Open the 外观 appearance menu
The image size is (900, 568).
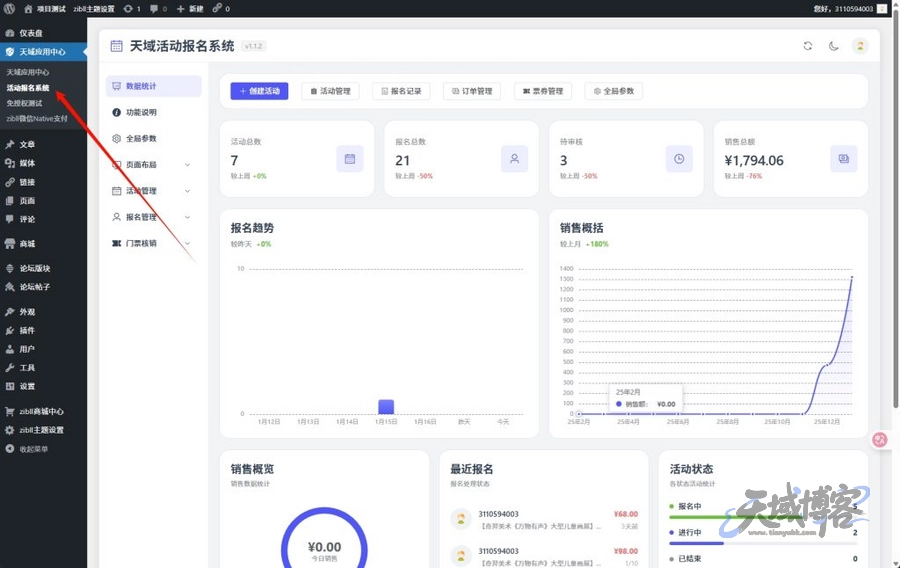click(x=43, y=312)
